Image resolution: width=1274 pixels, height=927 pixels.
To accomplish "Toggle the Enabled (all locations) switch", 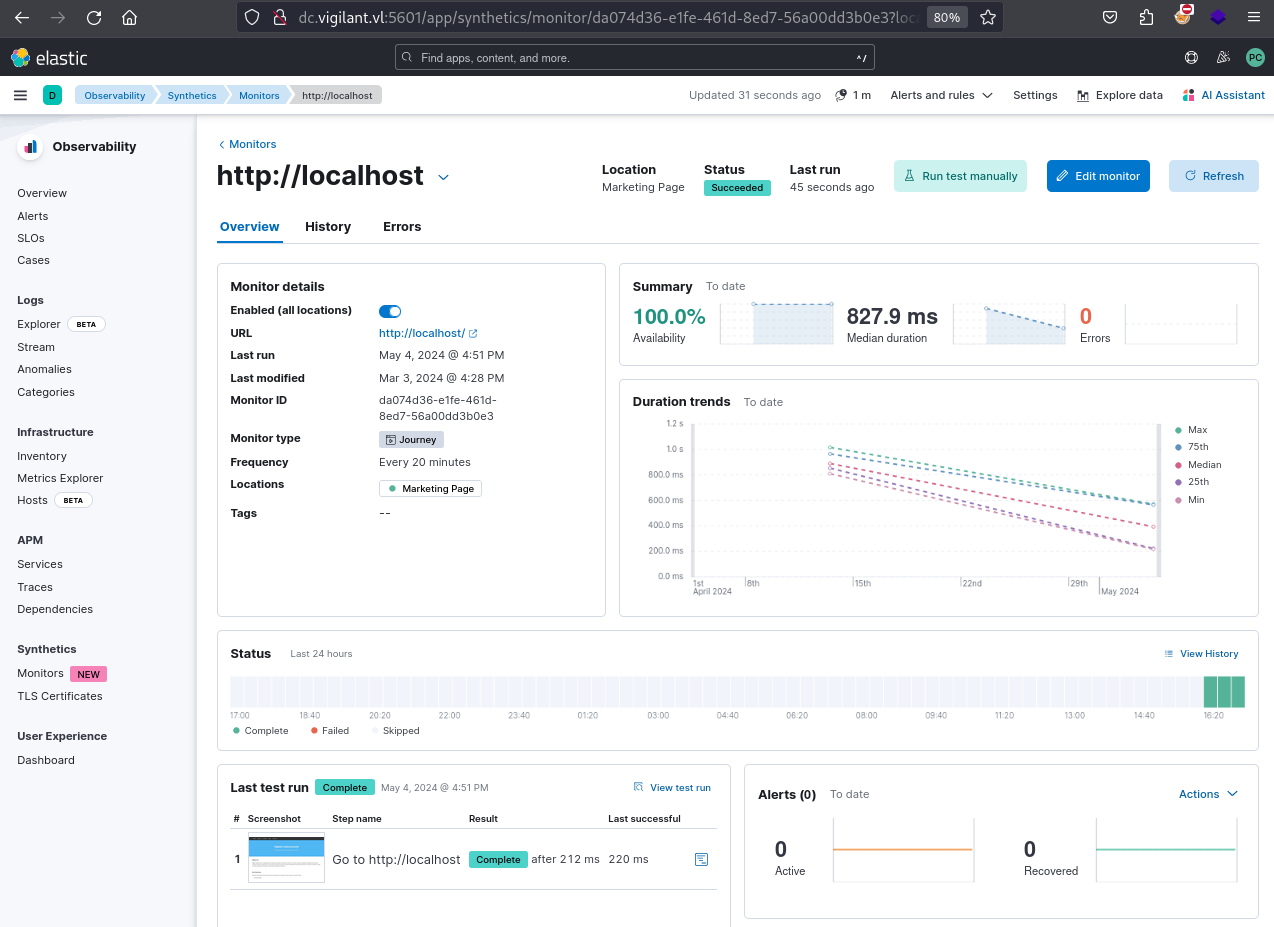I will coord(390,311).
